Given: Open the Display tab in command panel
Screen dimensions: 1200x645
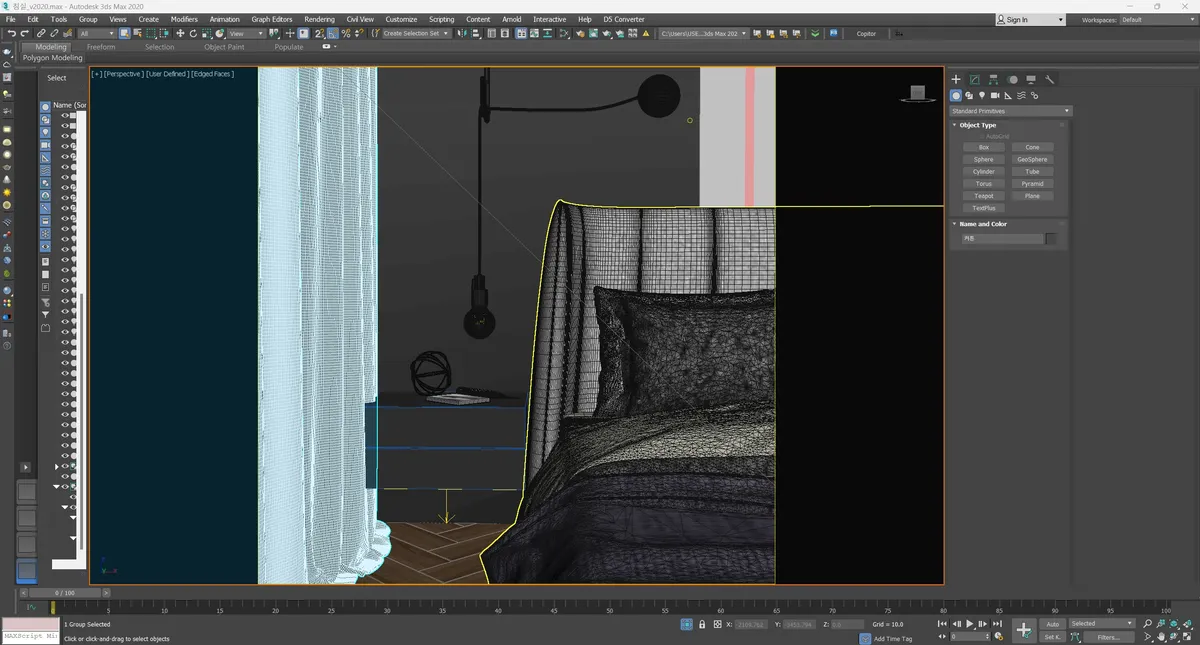Looking at the screenshot, I should tap(1031, 79).
